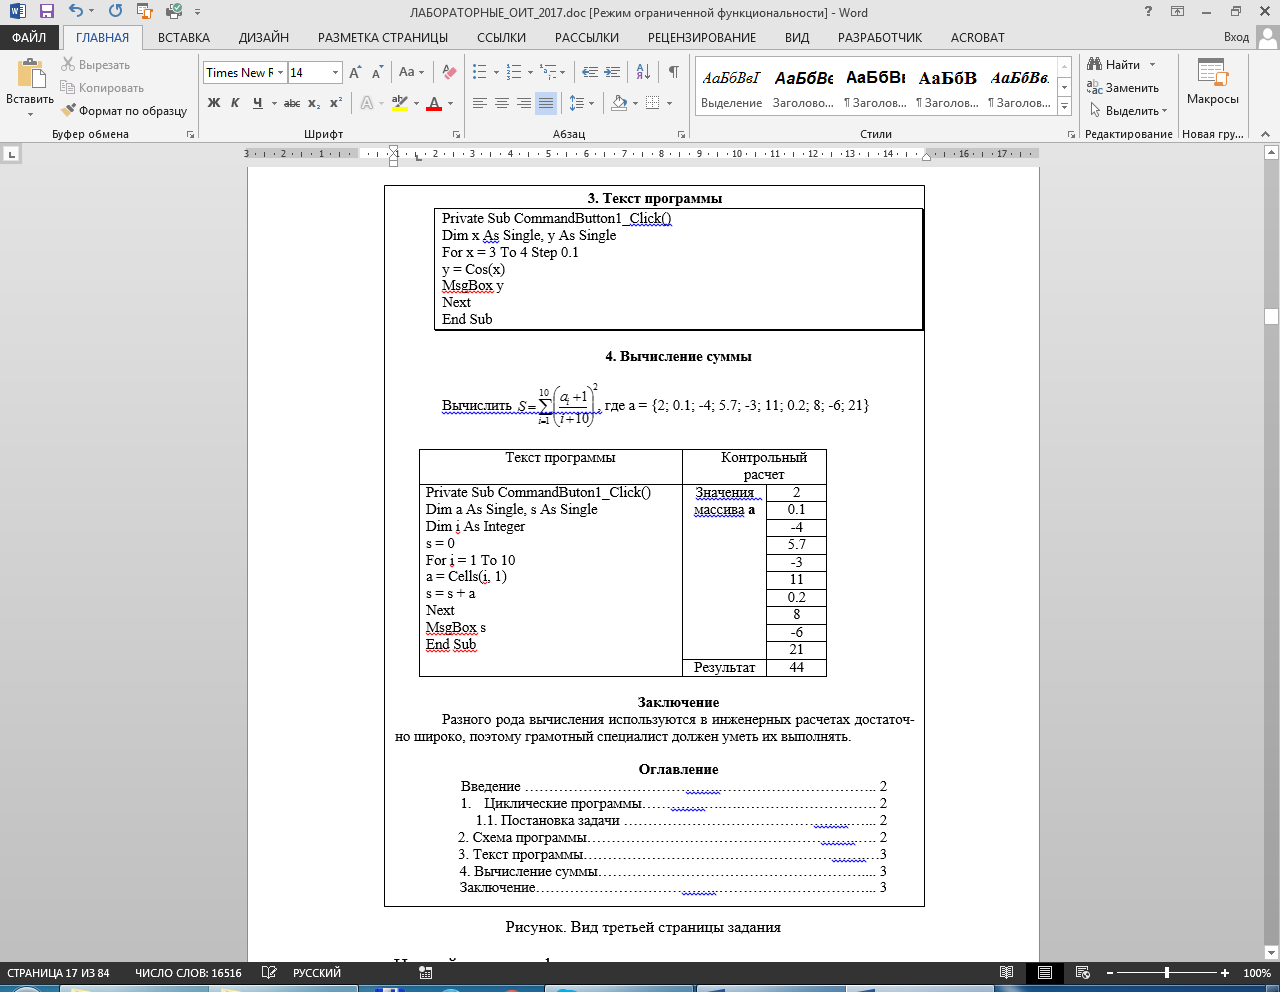Open the ФАЙЛ (File) tab
Image resolution: width=1280 pixels, height=992 pixels.
click(29, 37)
